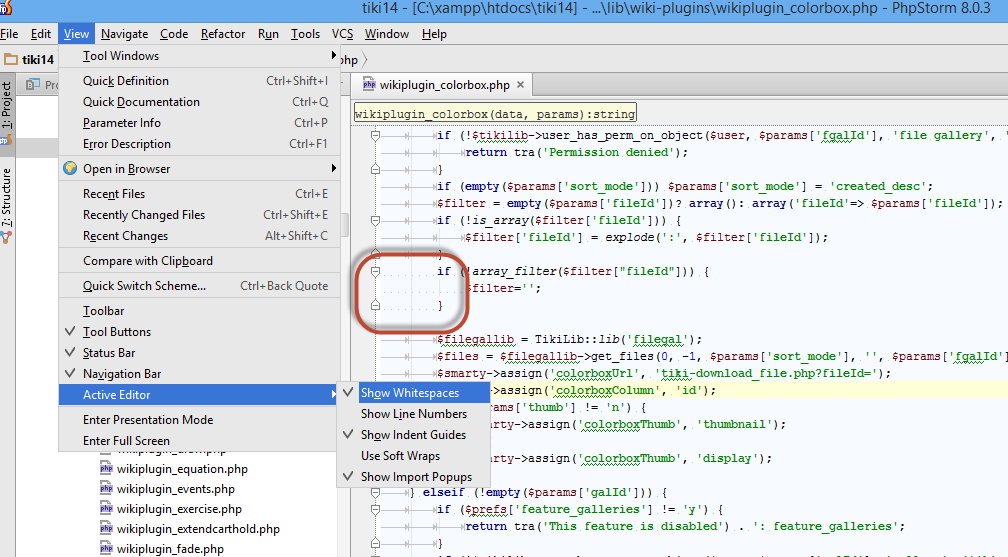The width and height of the screenshot is (1008, 557).
Task: Open the Refactor menu
Action: (222, 34)
